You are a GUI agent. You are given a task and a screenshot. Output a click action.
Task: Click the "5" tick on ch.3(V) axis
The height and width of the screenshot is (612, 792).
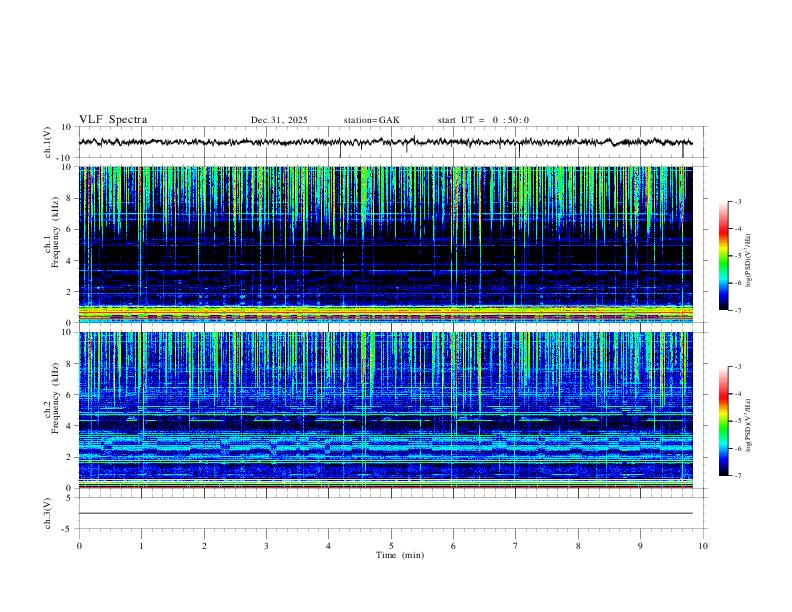click(70, 498)
